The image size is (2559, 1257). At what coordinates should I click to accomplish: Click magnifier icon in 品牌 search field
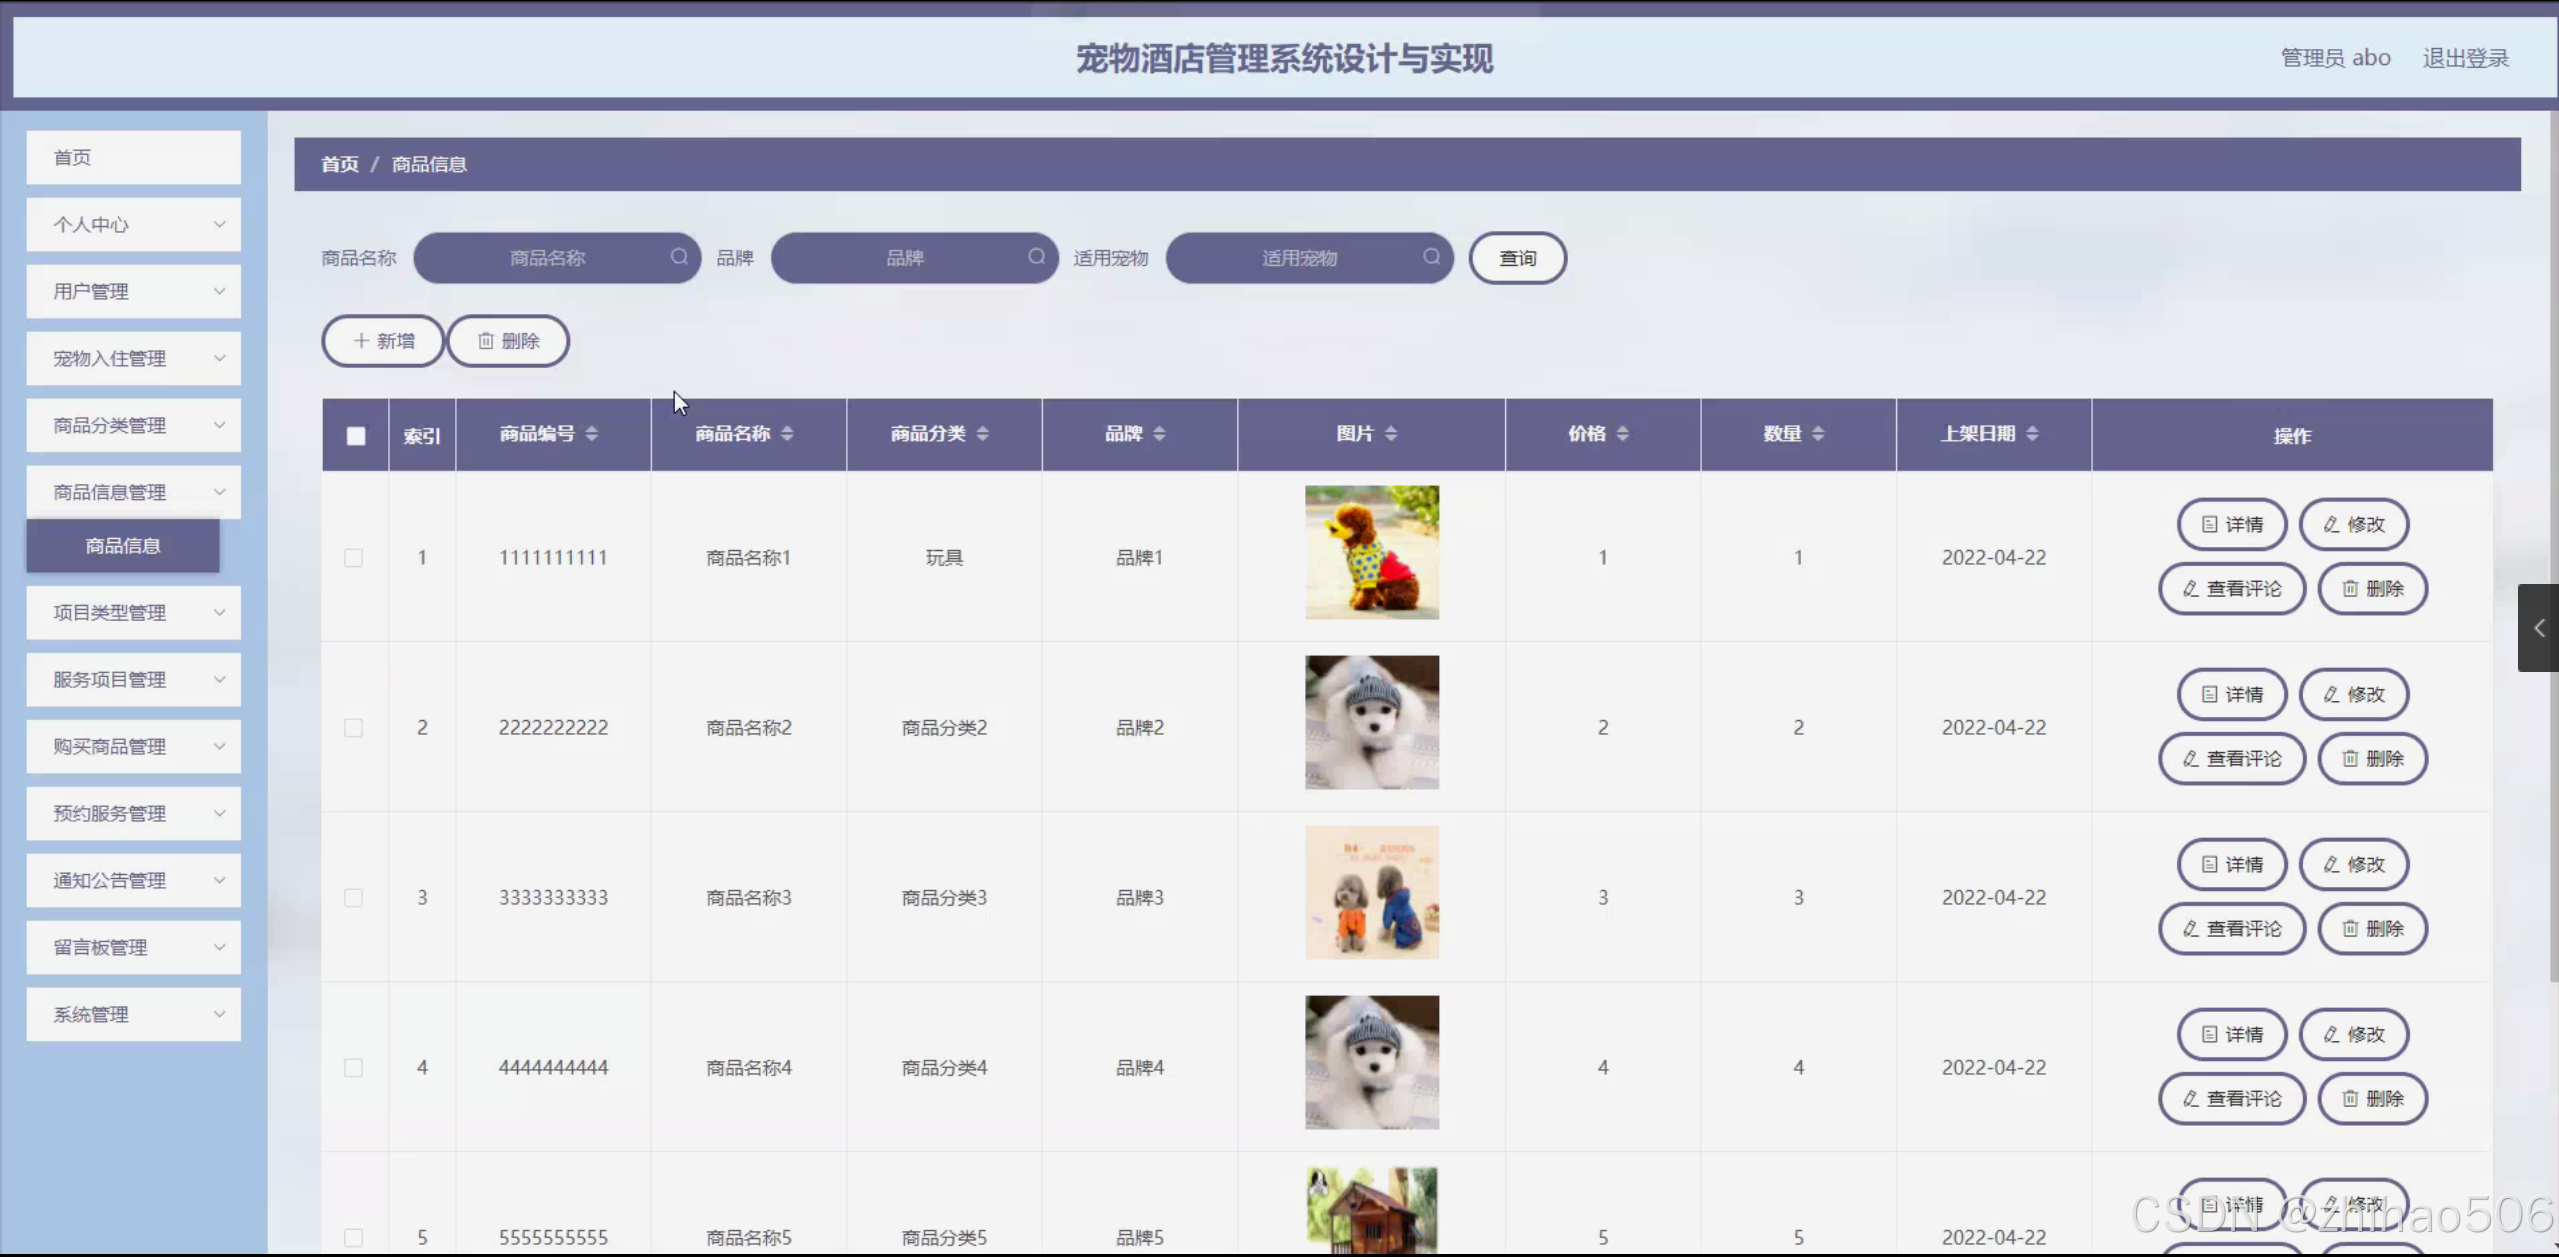(x=1036, y=257)
